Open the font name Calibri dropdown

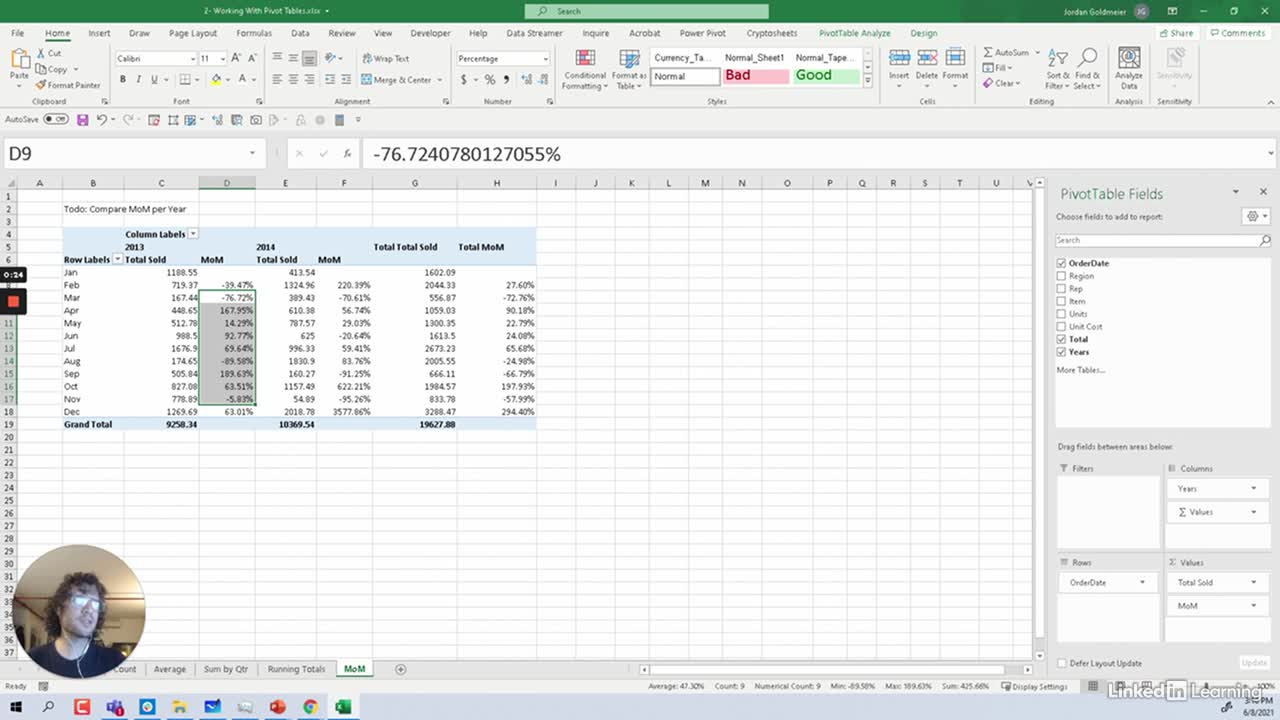(192, 59)
